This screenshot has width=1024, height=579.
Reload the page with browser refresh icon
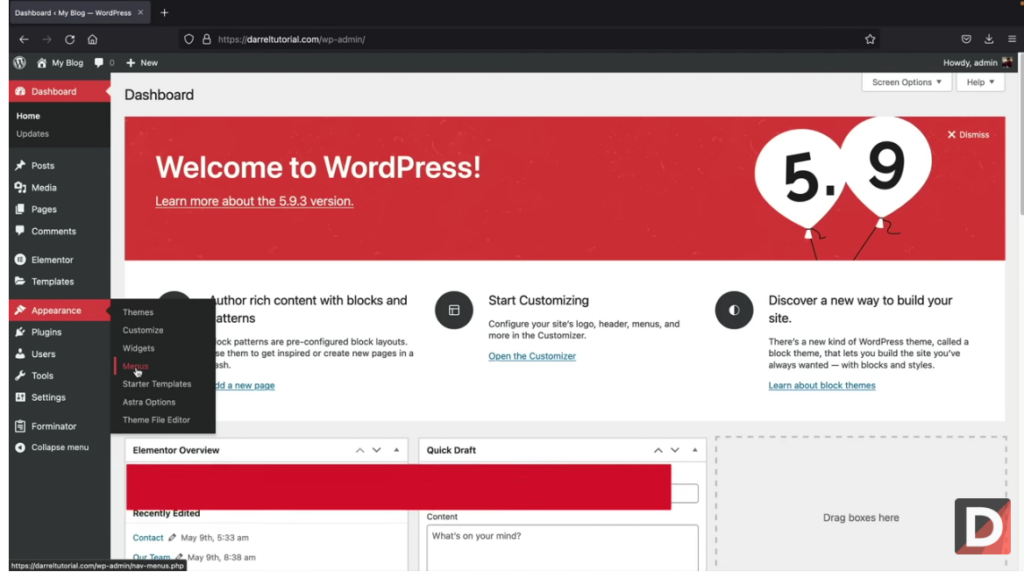[70, 39]
